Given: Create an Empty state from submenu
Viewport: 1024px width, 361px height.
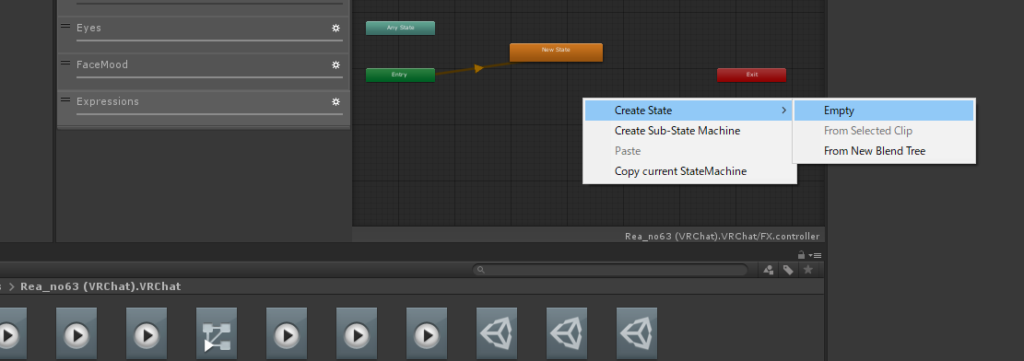Looking at the screenshot, I should (x=884, y=110).
